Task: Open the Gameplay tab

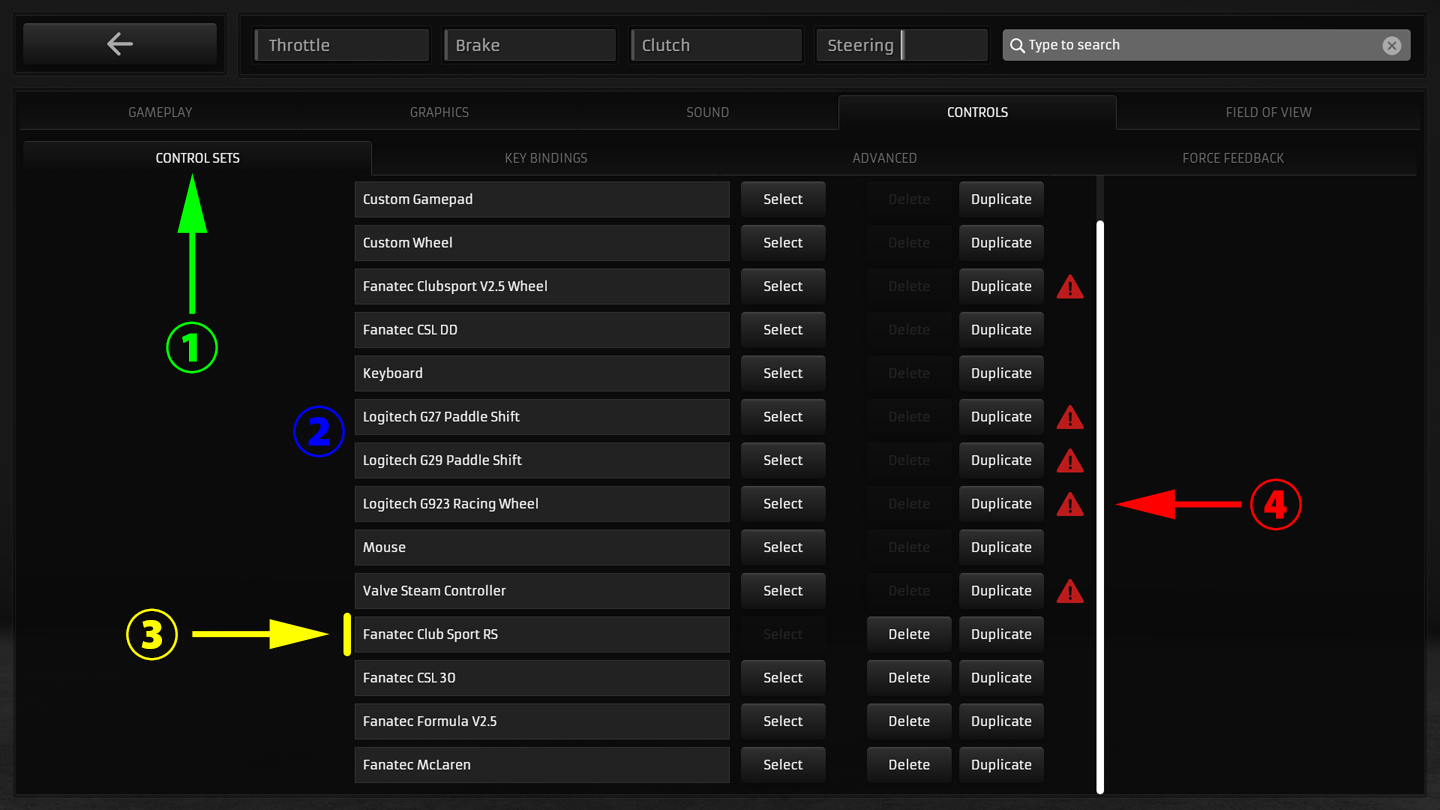Action: tap(160, 112)
